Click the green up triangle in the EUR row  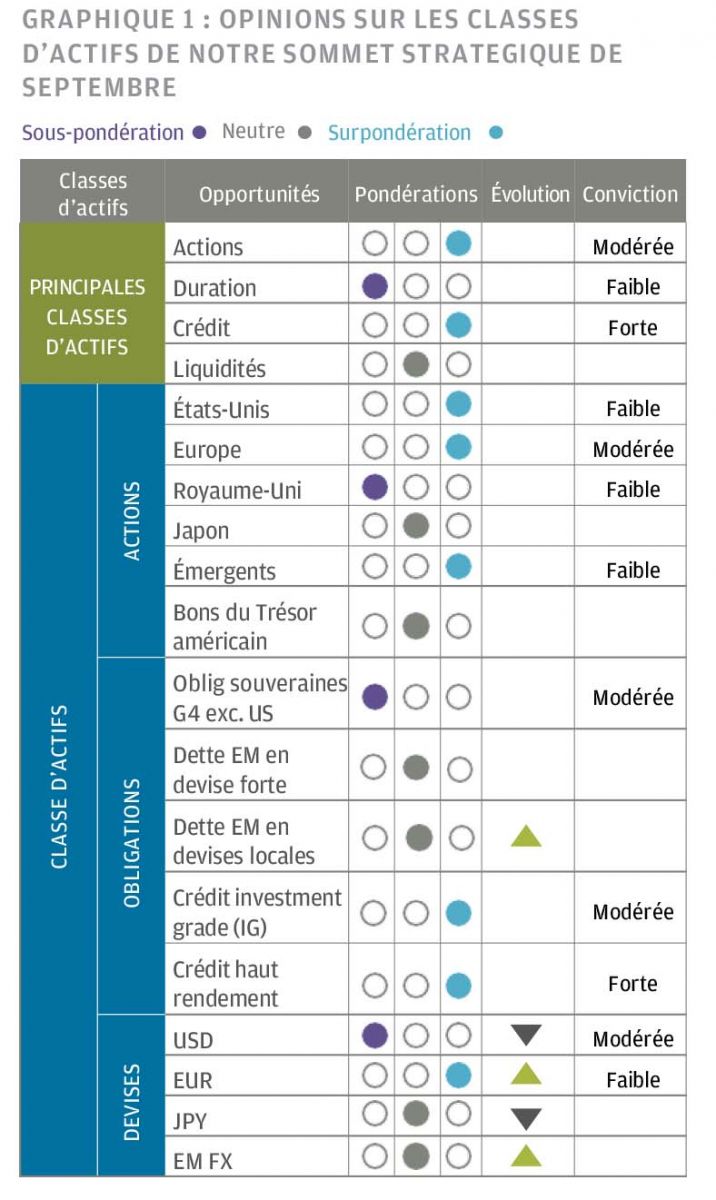(526, 1076)
